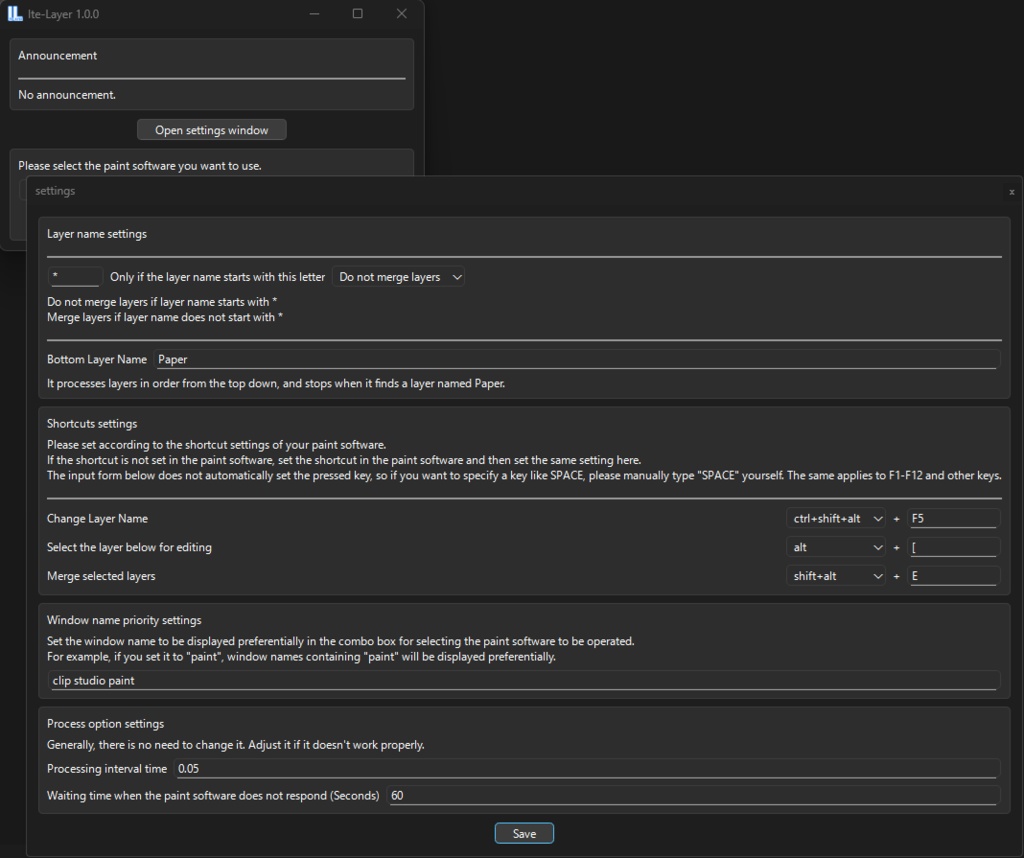Close the Ite-Layer main window

(402, 14)
